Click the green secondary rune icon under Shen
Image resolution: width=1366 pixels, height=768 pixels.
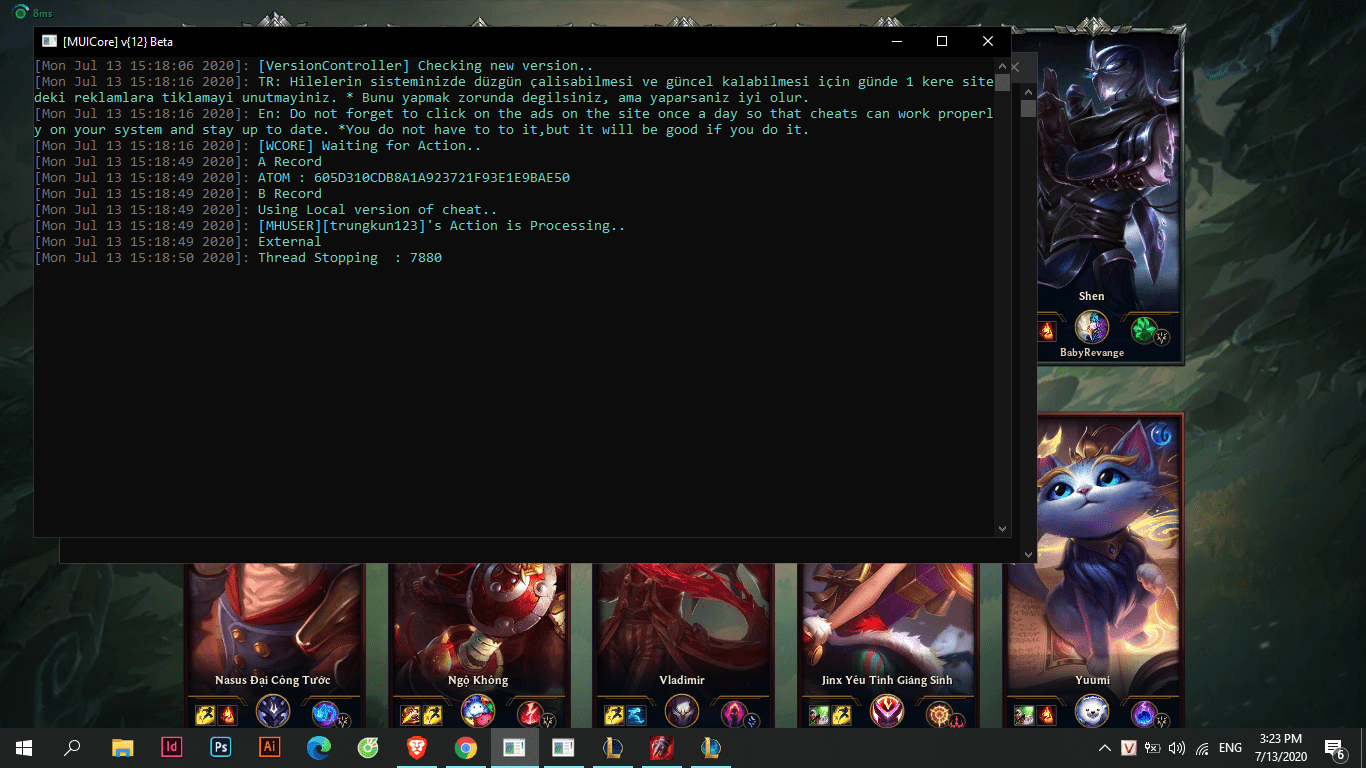click(x=1144, y=329)
